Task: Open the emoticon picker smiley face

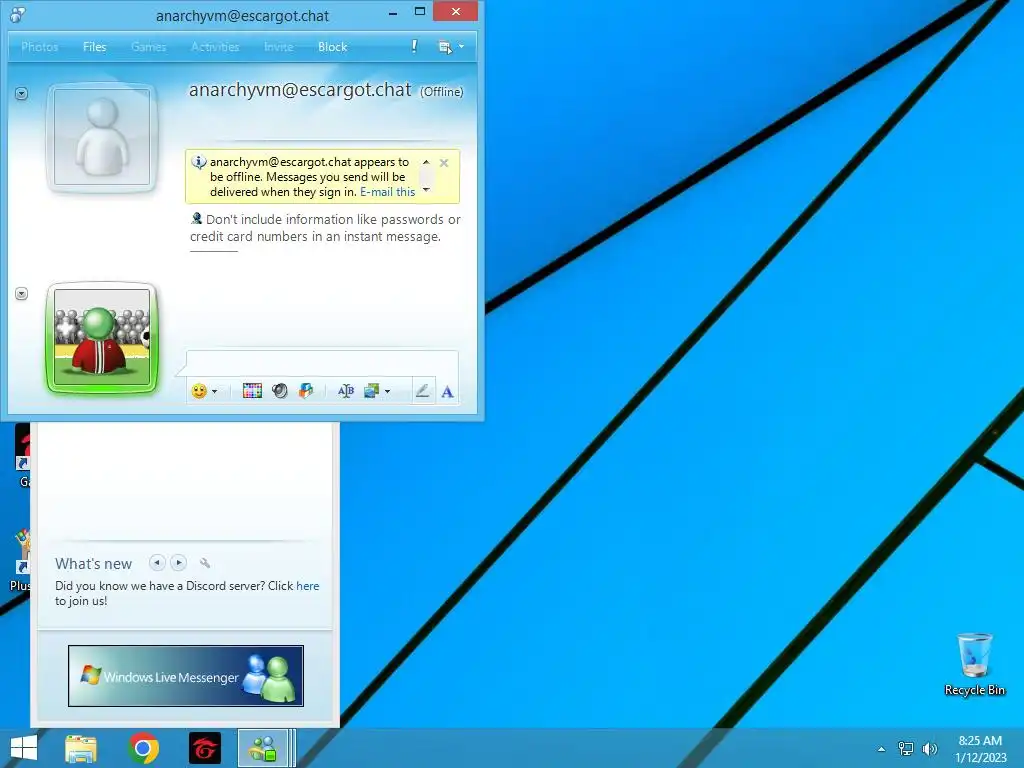Action: [x=199, y=391]
